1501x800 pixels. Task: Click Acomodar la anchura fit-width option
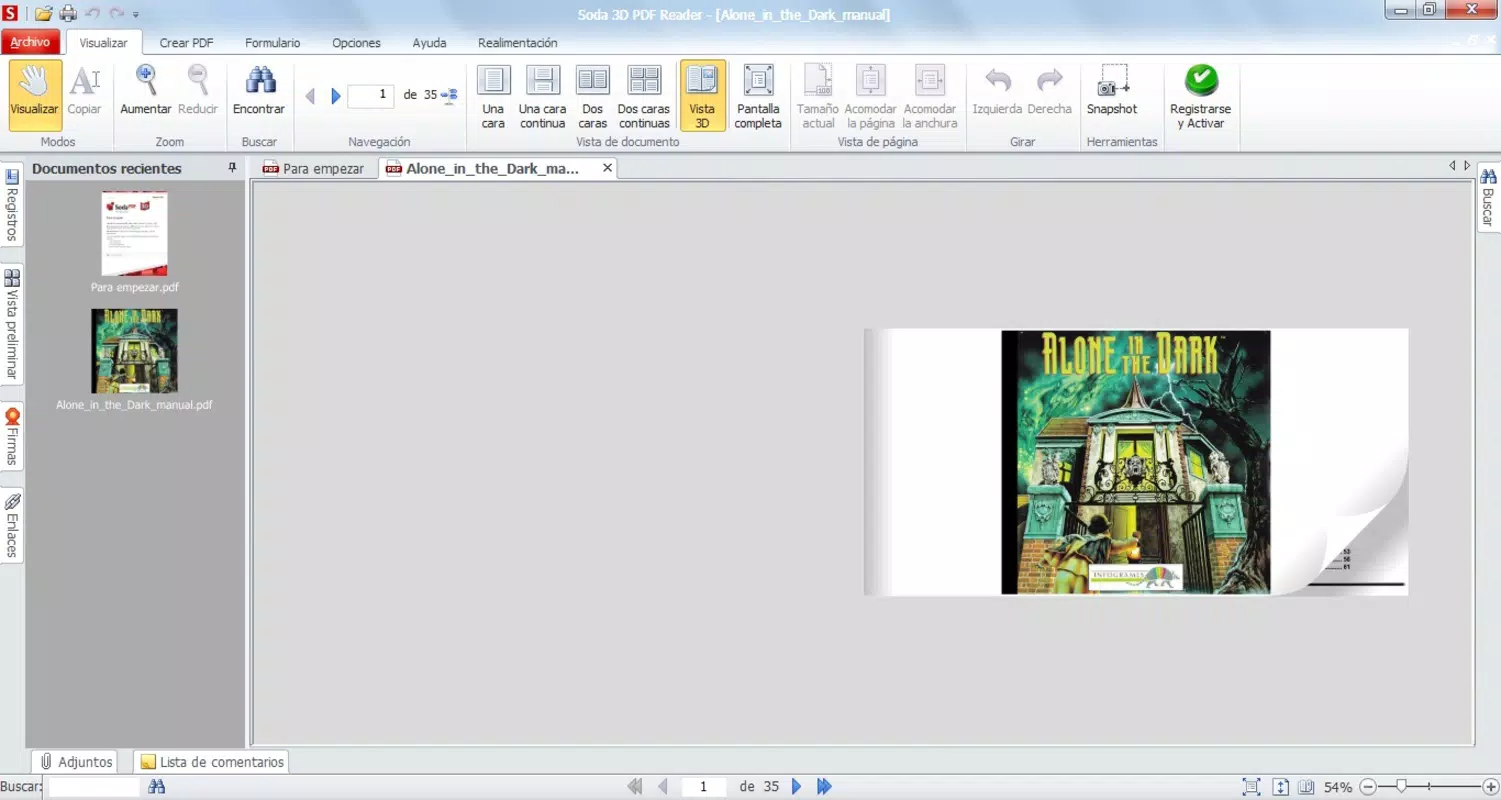930,95
